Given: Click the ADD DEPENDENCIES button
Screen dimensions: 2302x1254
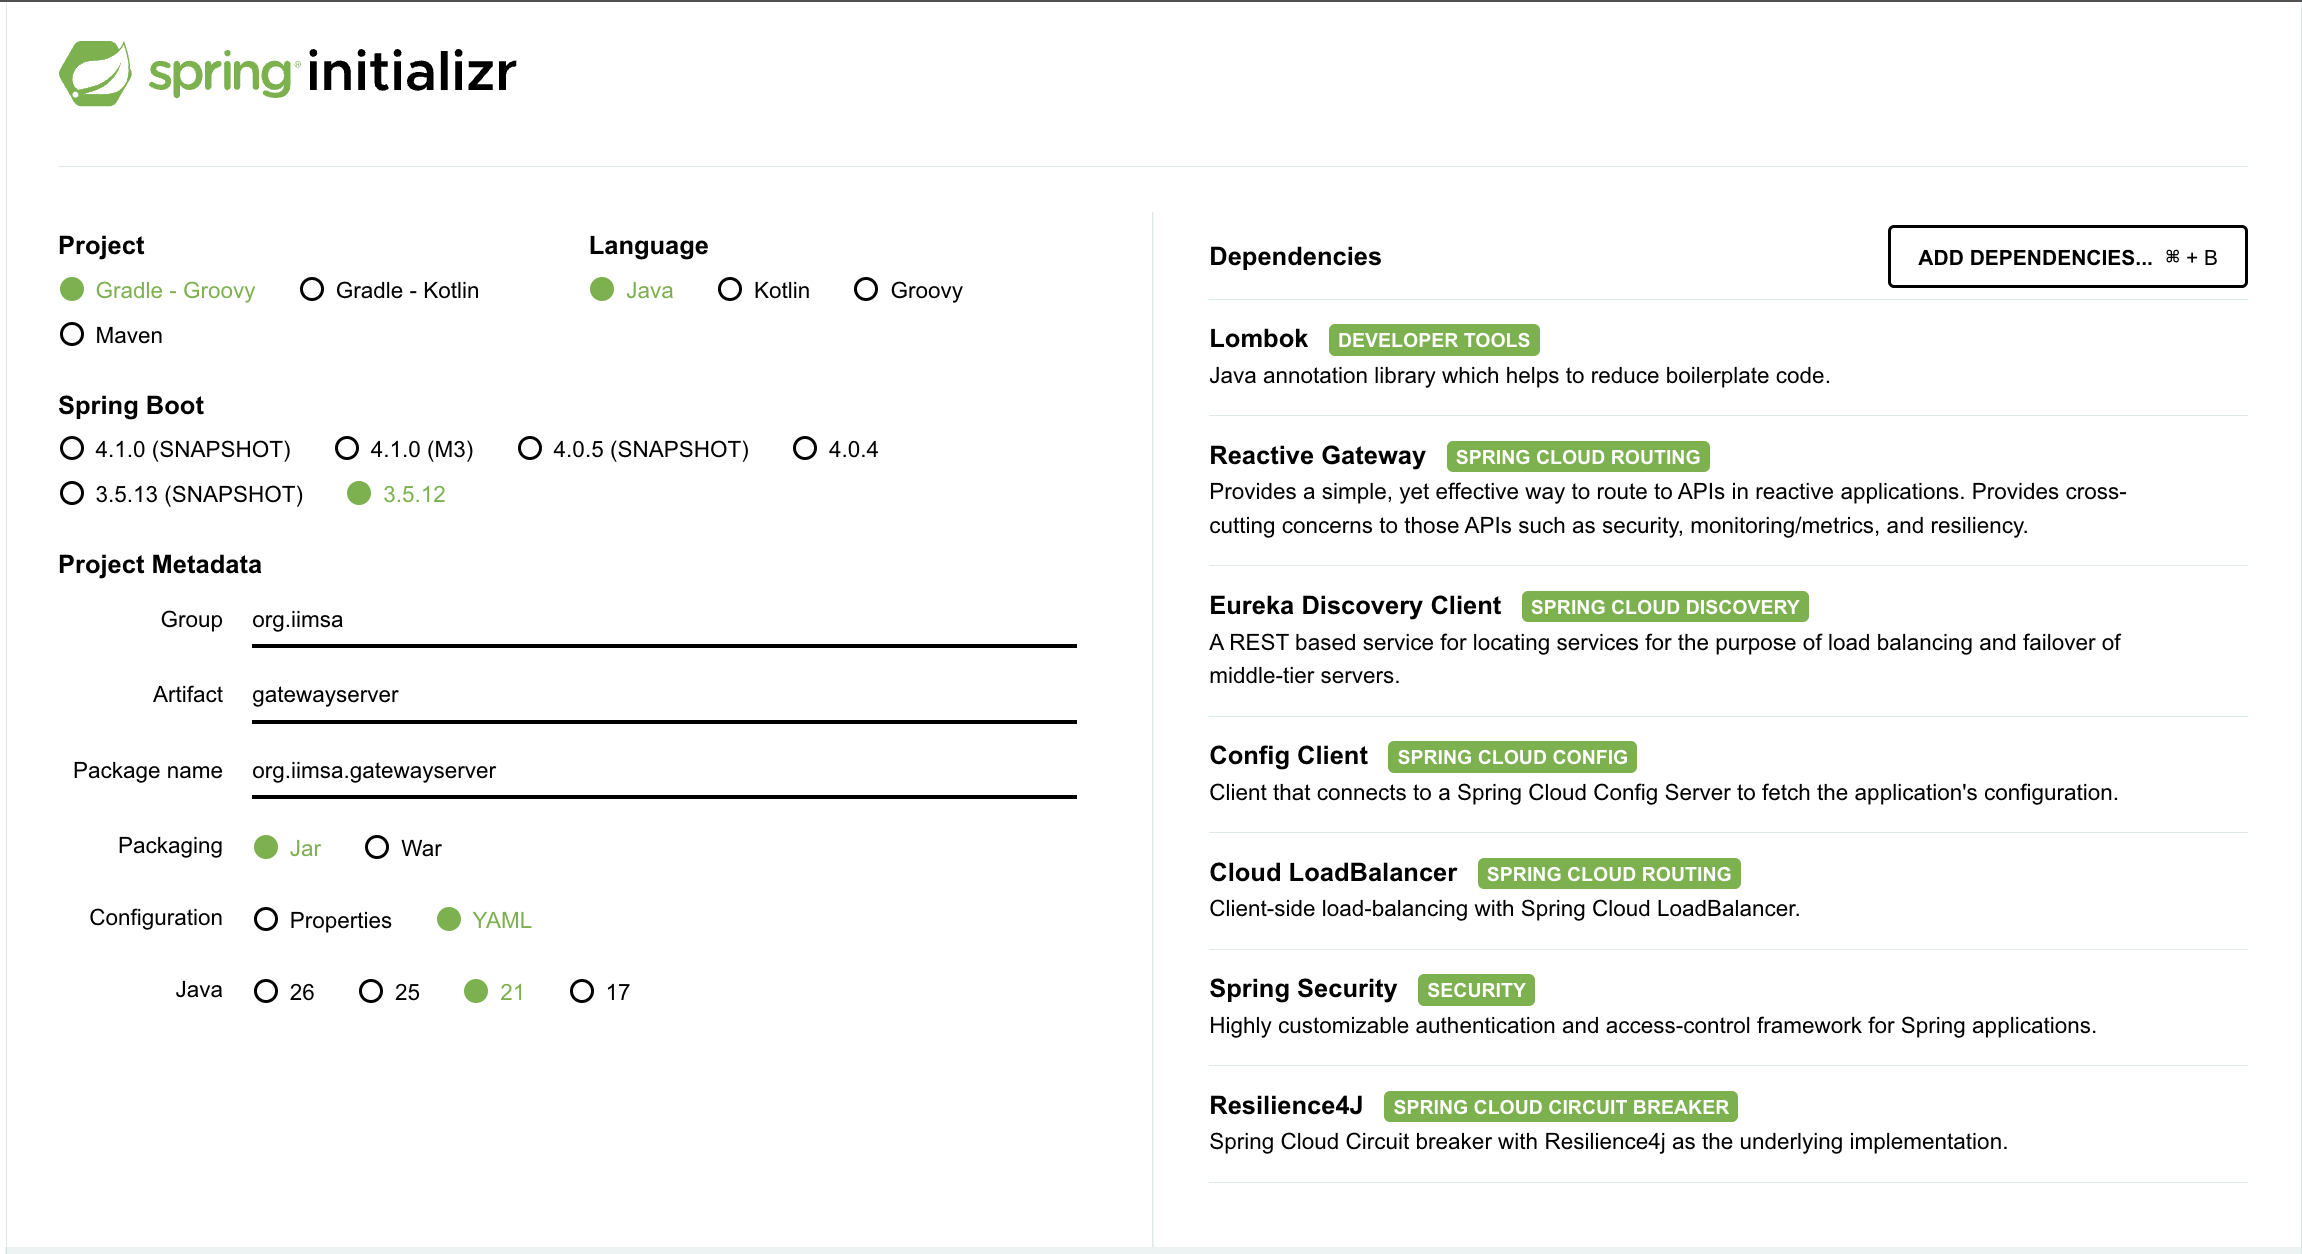Looking at the screenshot, I should 2066,257.
